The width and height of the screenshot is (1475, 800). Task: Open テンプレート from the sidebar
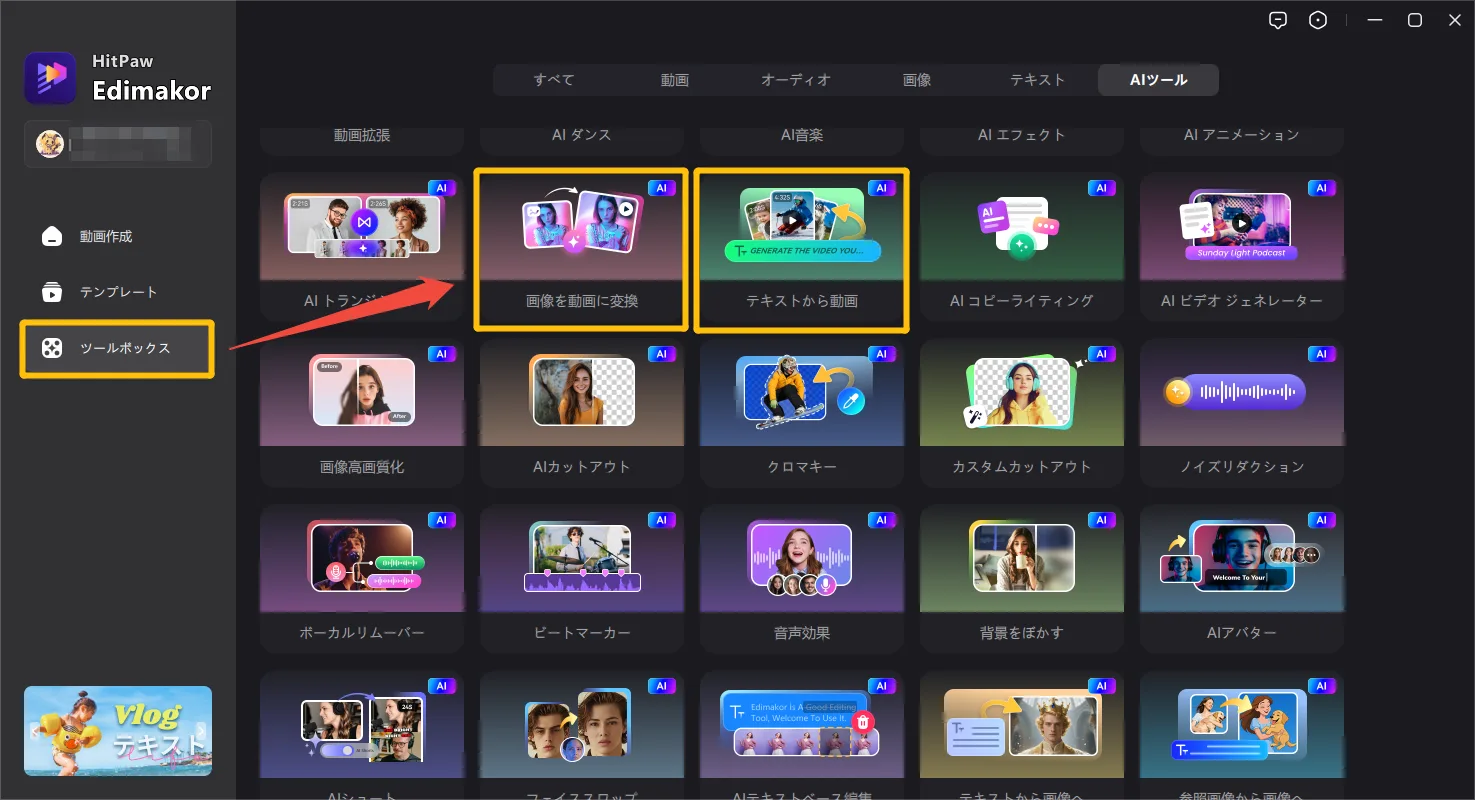click(117, 292)
